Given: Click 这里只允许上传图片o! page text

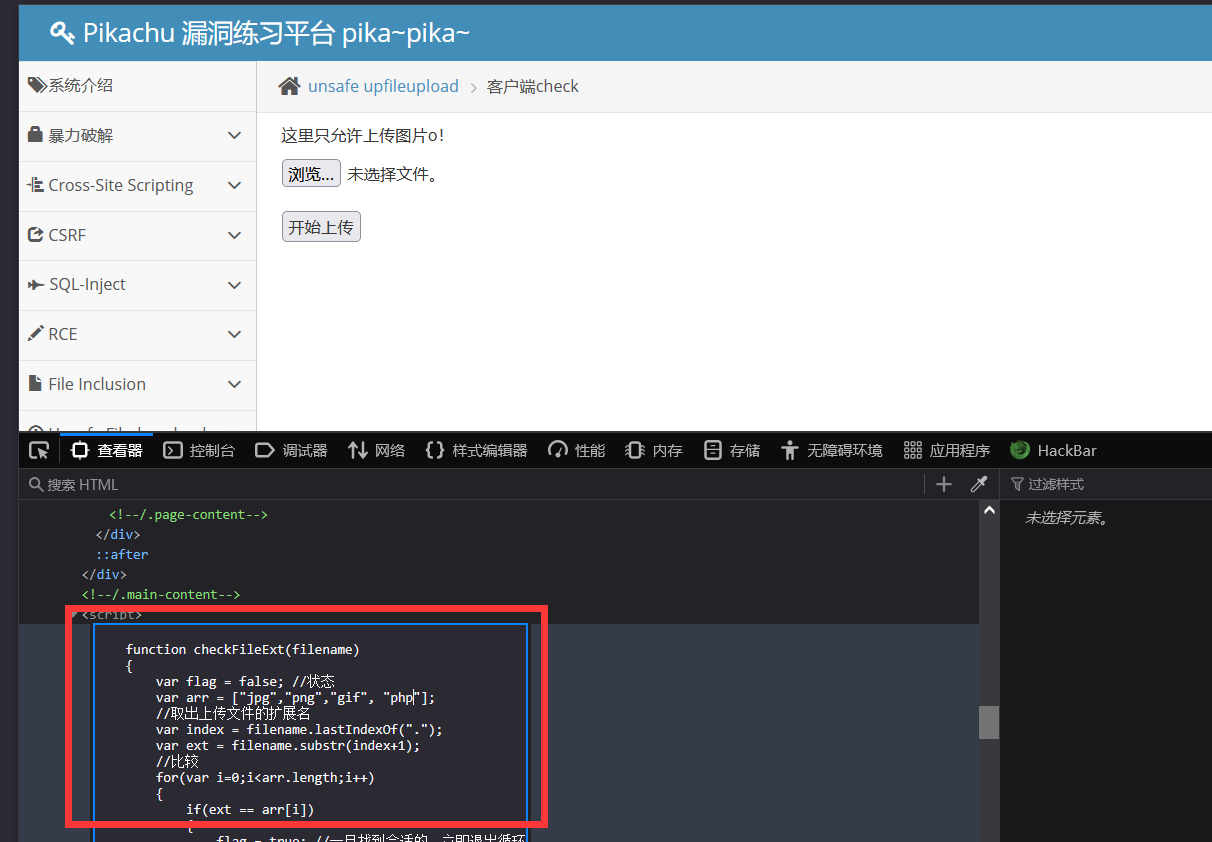Looking at the screenshot, I should [x=363, y=135].
